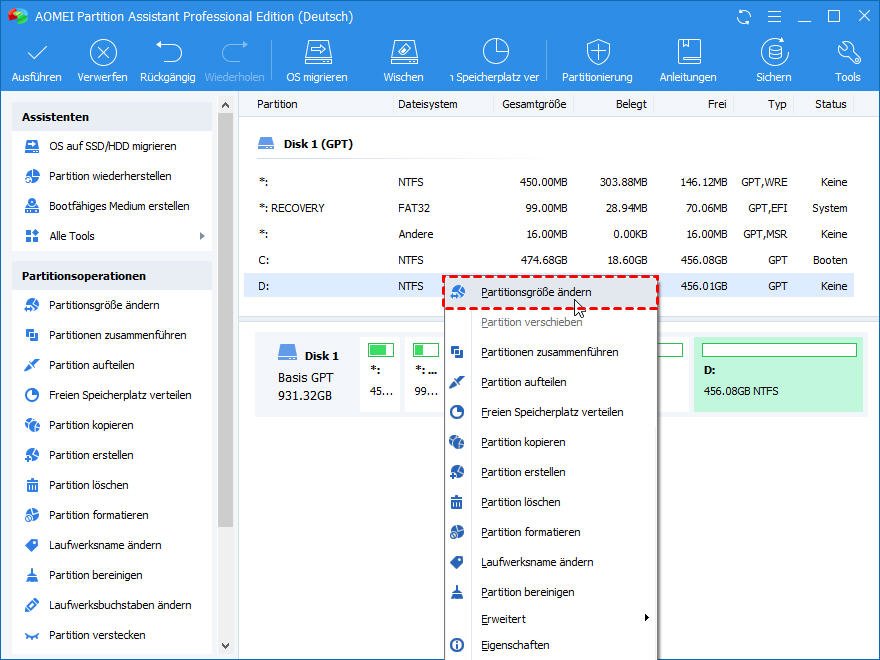Expand the Erweitert submenu
Viewport: 880px width, 660px height.
(x=551, y=619)
